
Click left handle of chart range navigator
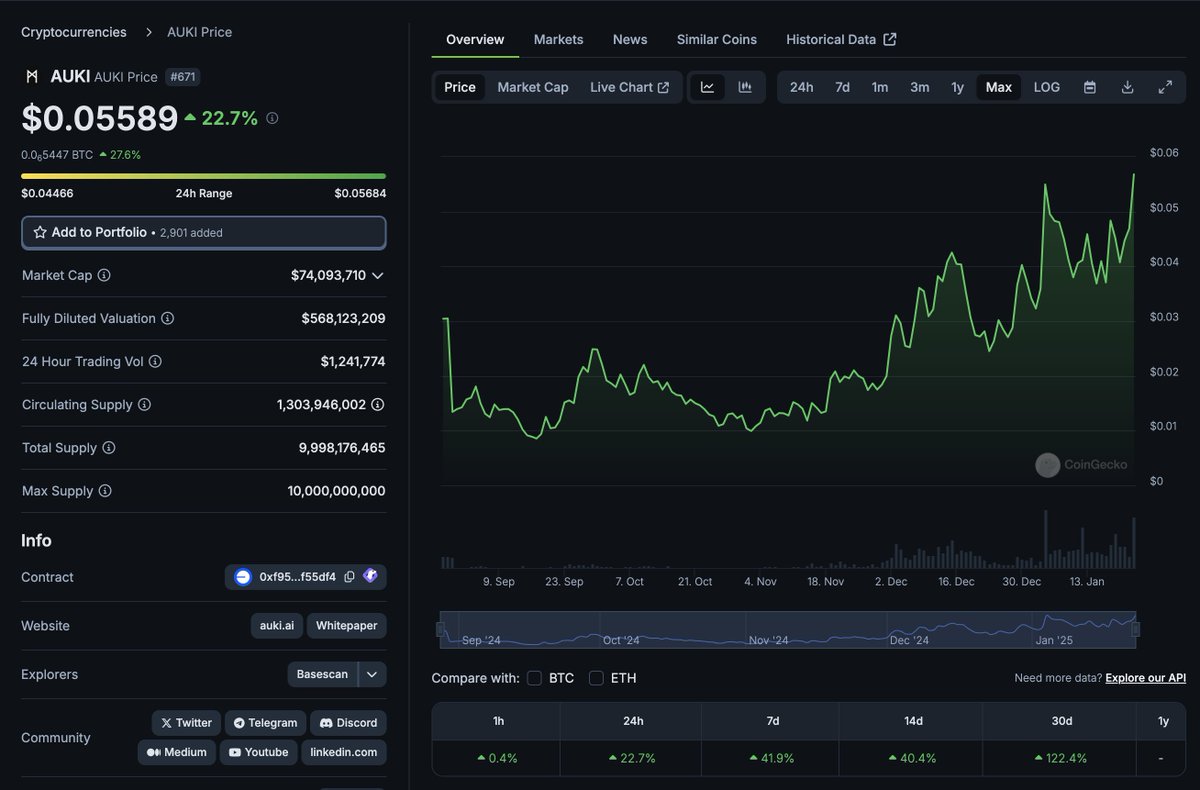[440, 629]
